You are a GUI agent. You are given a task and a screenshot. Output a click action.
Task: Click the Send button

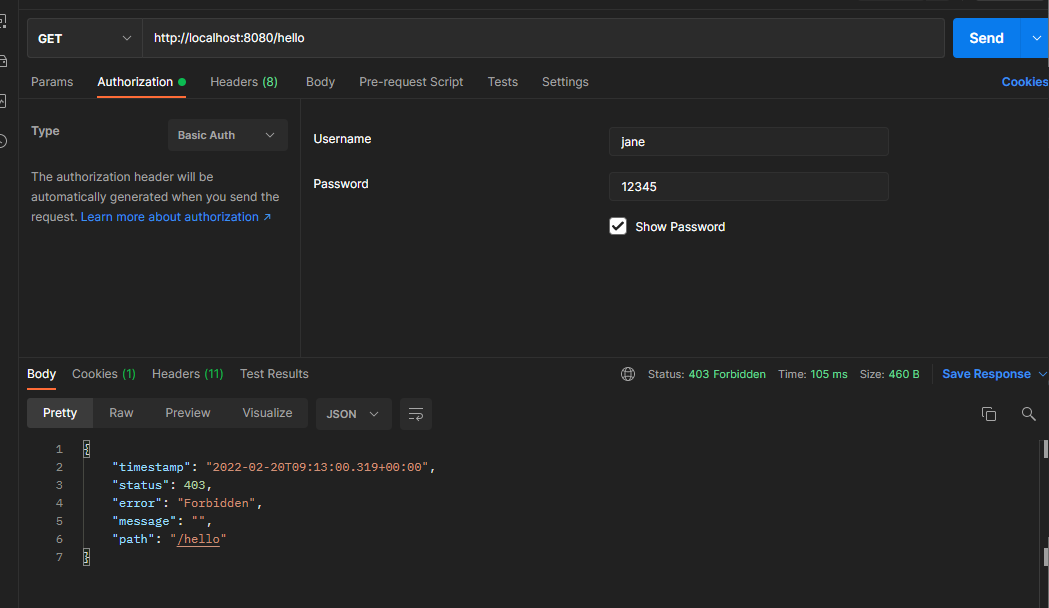[x=987, y=38]
